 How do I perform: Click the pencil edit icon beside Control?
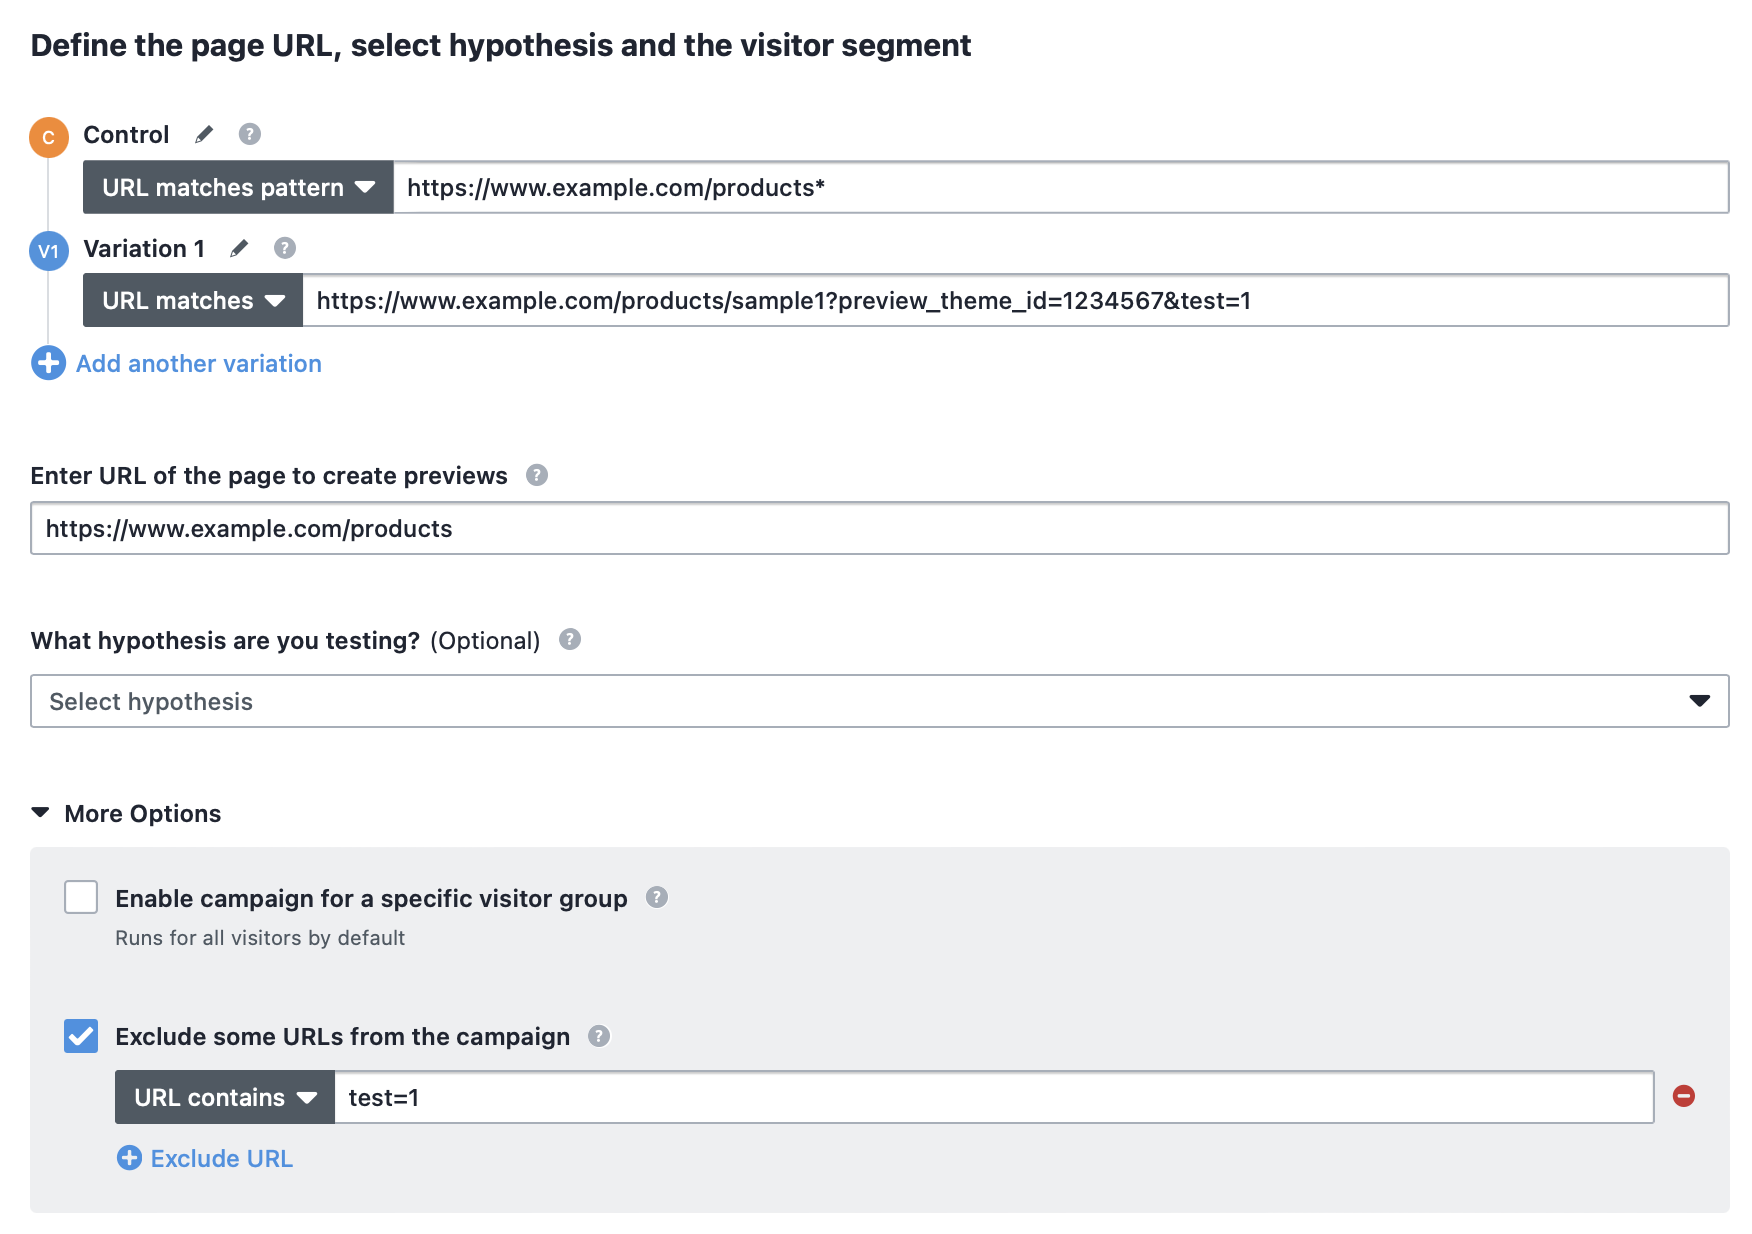point(204,134)
